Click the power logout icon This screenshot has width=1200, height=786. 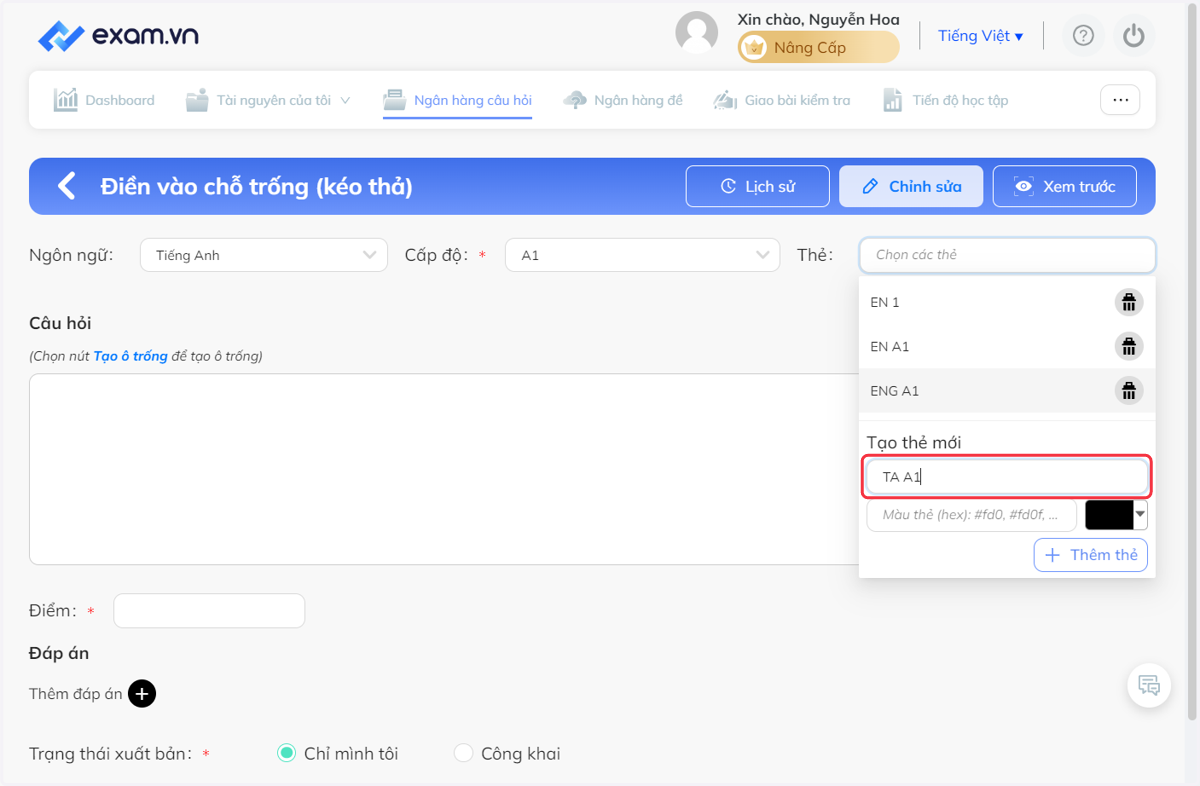tap(1133, 36)
